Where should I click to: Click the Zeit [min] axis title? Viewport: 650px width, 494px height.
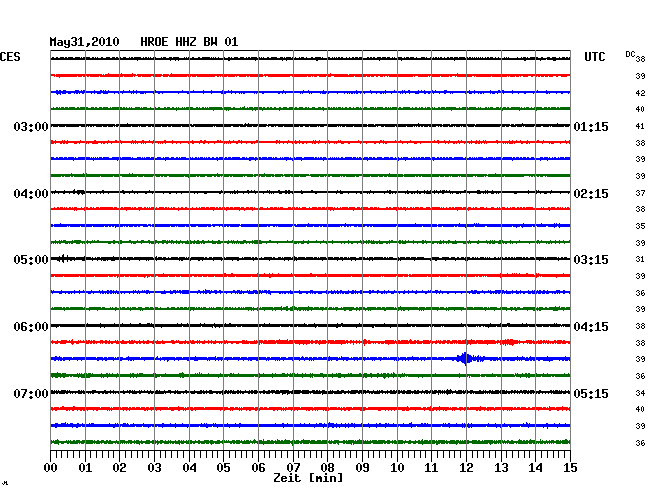point(308,478)
